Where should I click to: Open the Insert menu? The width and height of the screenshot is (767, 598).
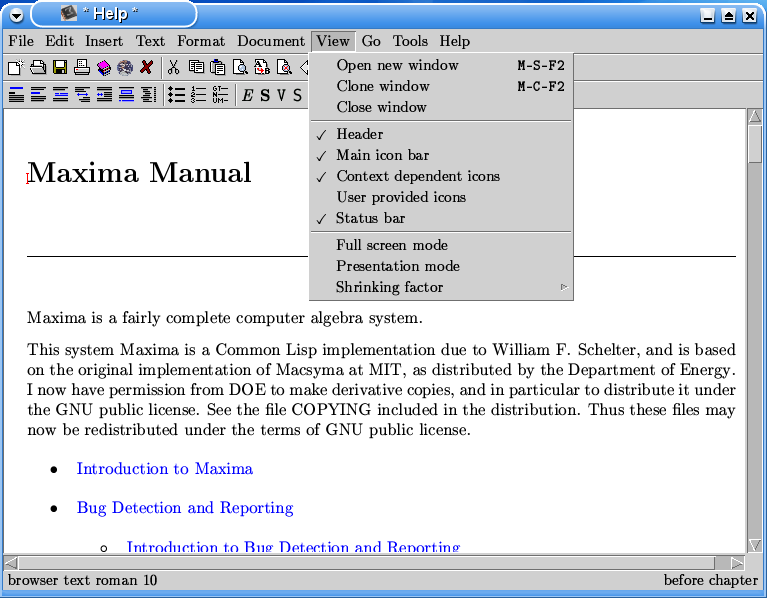tap(104, 41)
